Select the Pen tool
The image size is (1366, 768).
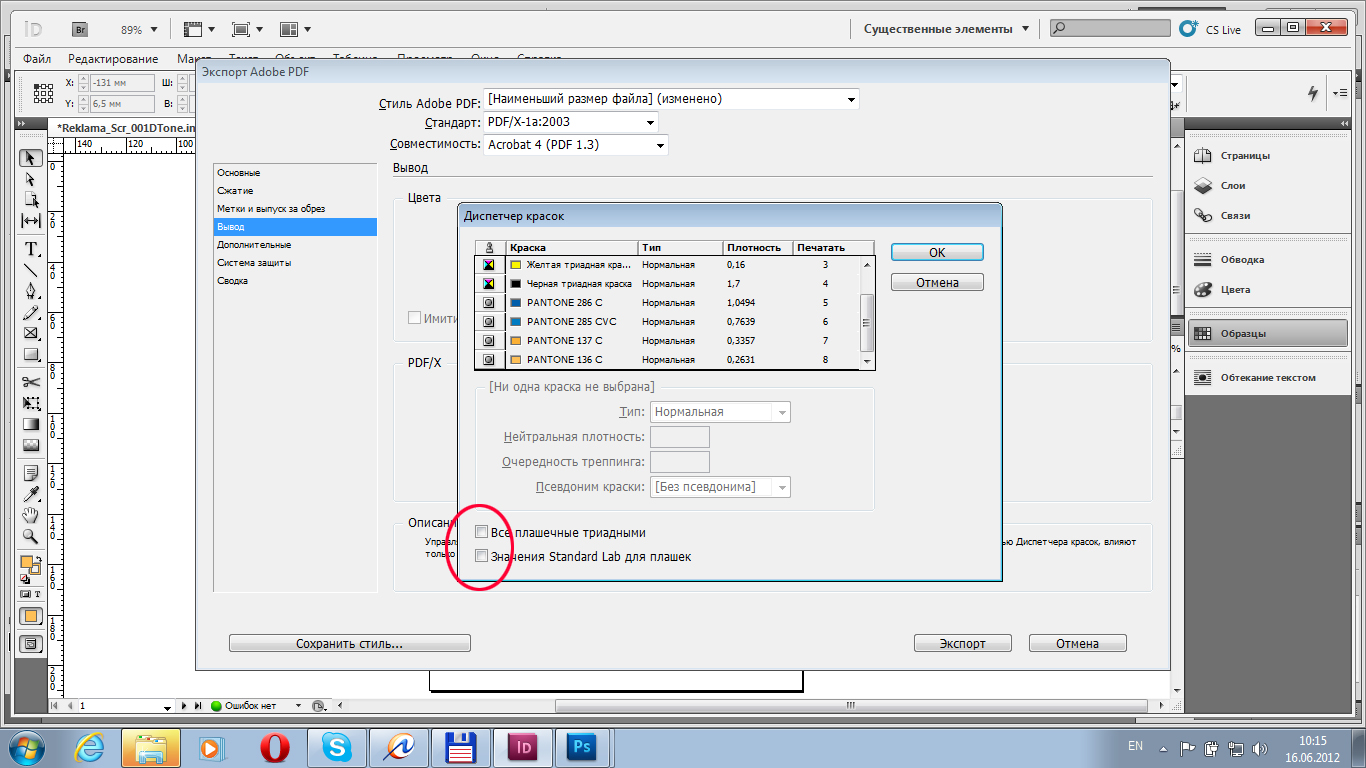click(x=31, y=291)
